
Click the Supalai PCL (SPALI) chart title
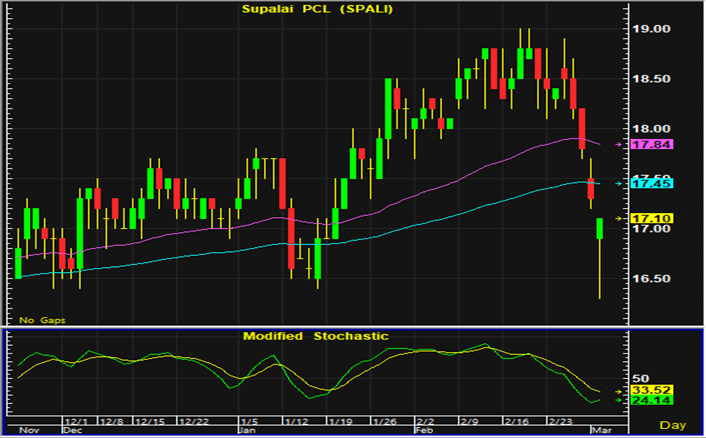pyautogui.click(x=315, y=10)
